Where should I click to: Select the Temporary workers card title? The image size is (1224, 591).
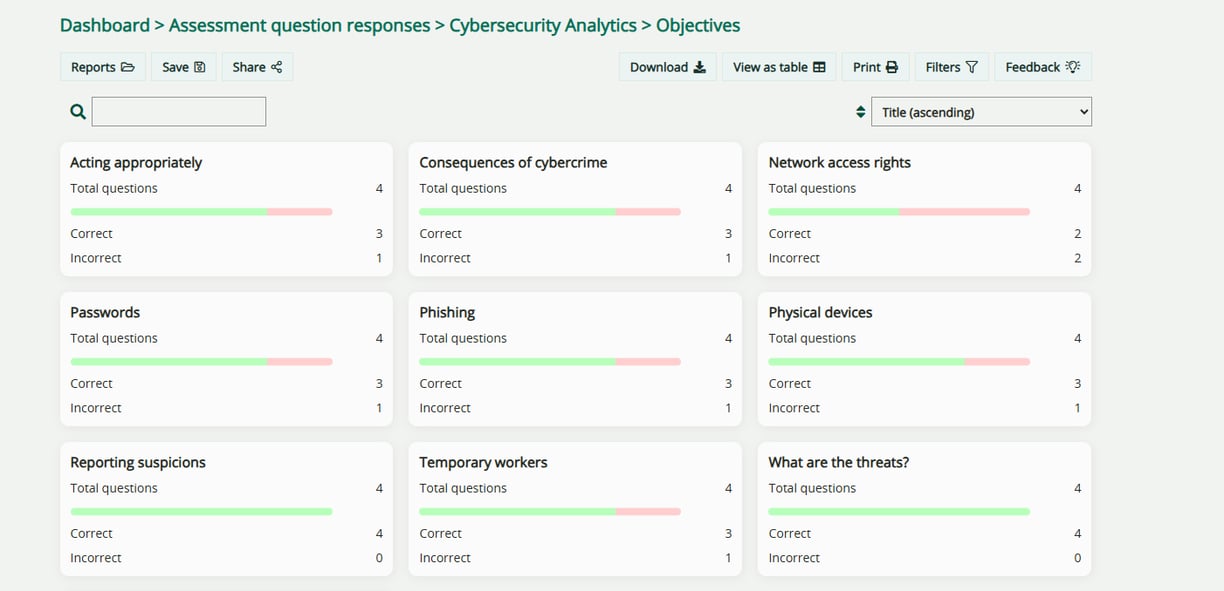pos(483,462)
